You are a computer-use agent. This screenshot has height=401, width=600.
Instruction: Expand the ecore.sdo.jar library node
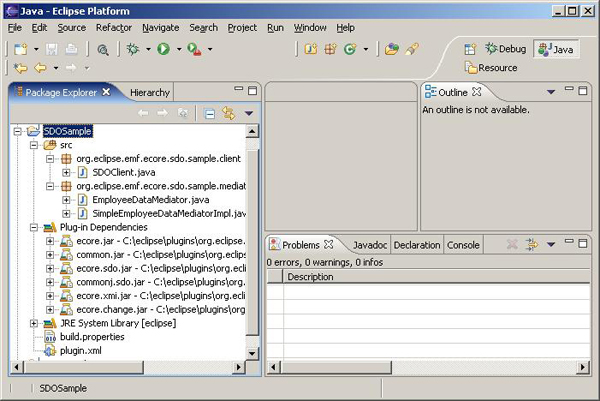tap(50, 269)
